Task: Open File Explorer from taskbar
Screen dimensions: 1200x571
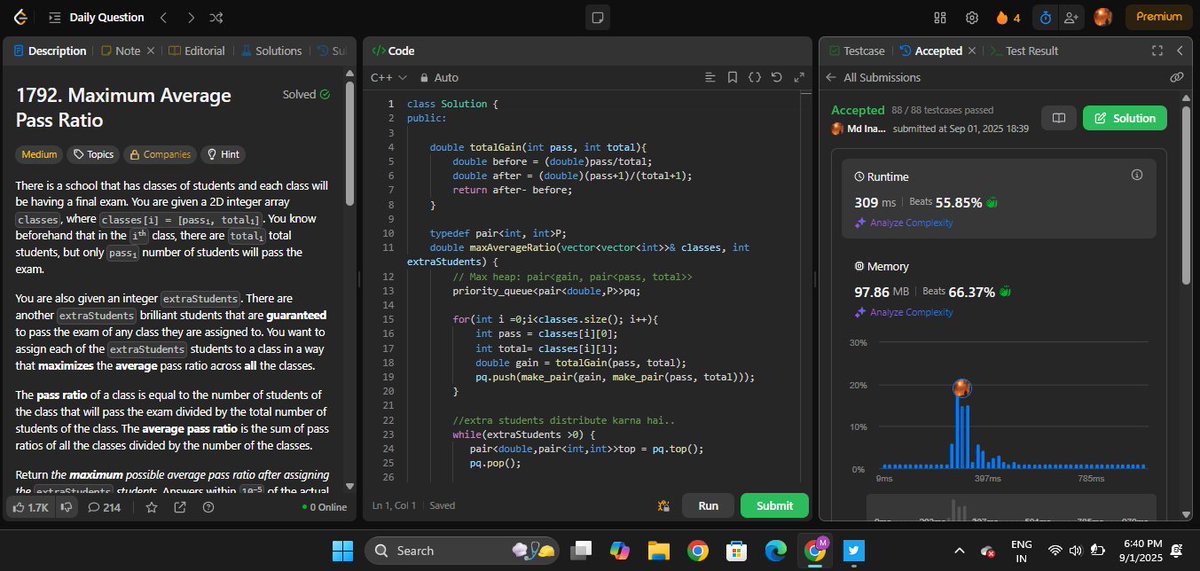Action: tap(657, 550)
